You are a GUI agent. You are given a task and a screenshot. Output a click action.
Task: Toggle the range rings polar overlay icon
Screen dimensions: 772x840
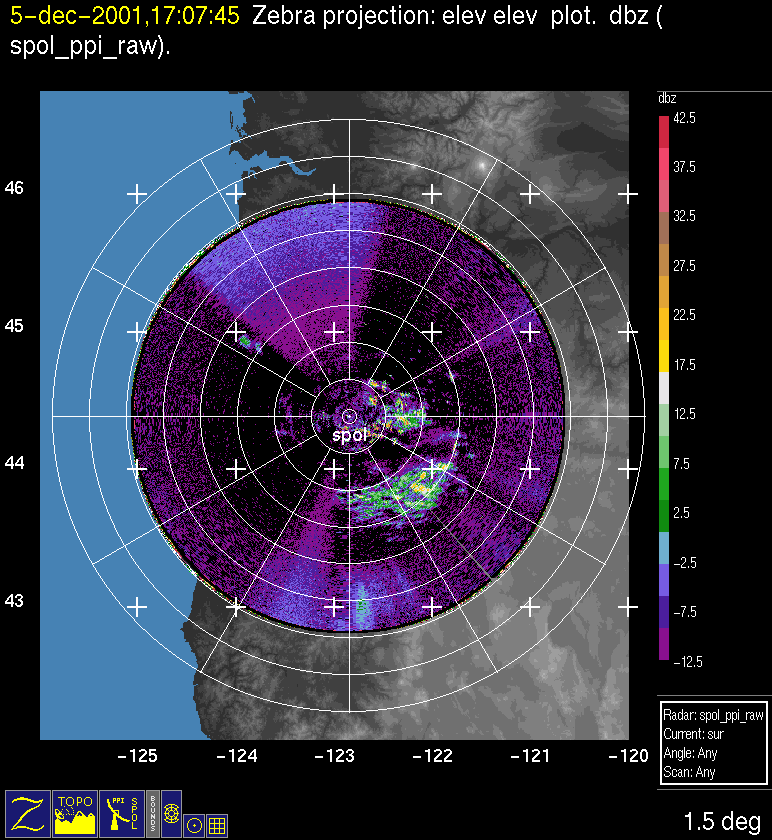coord(171,812)
